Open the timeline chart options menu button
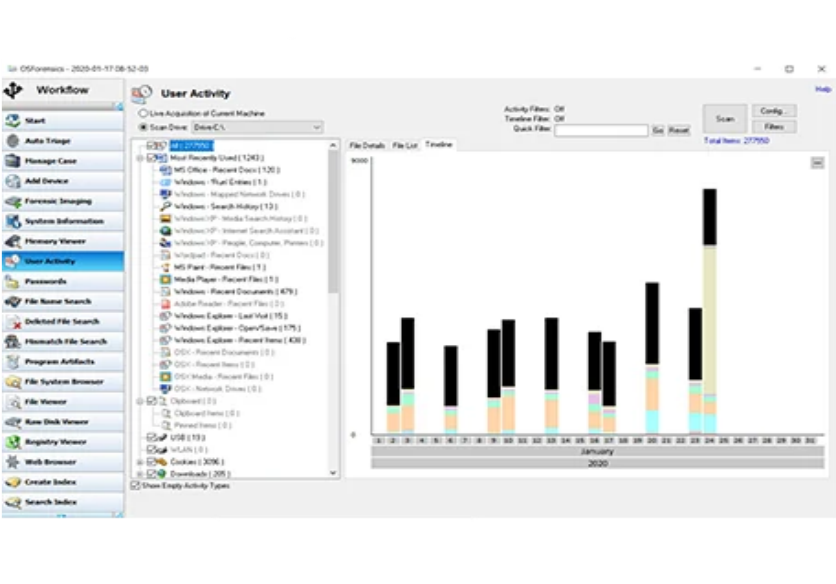Screen dimensions: 836x584 817,163
